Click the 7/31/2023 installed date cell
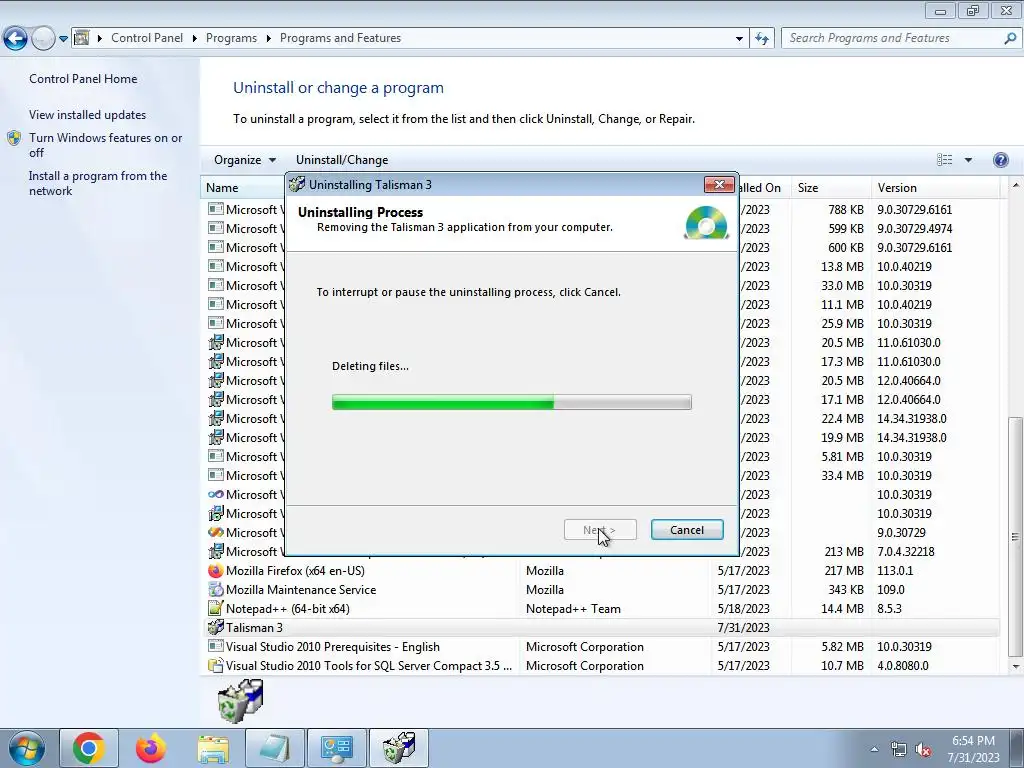This screenshot has width=1024, height=768. [743, 628]
